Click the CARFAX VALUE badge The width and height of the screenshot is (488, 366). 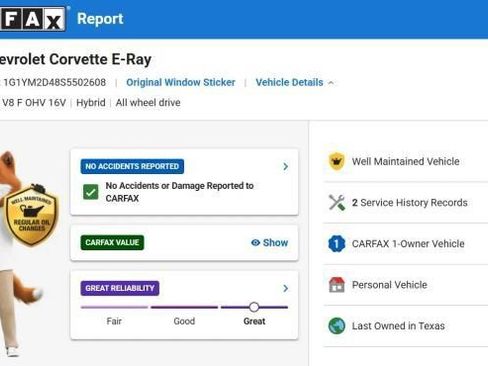(112, 242)
